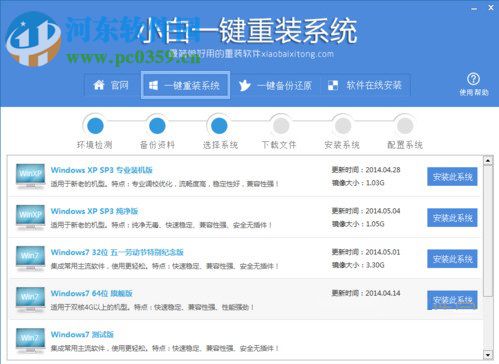The width and height of the screenshot is (499, 364).
Task: Open Windows XP SP3 纯净版 title link
Action: [94, 211]
